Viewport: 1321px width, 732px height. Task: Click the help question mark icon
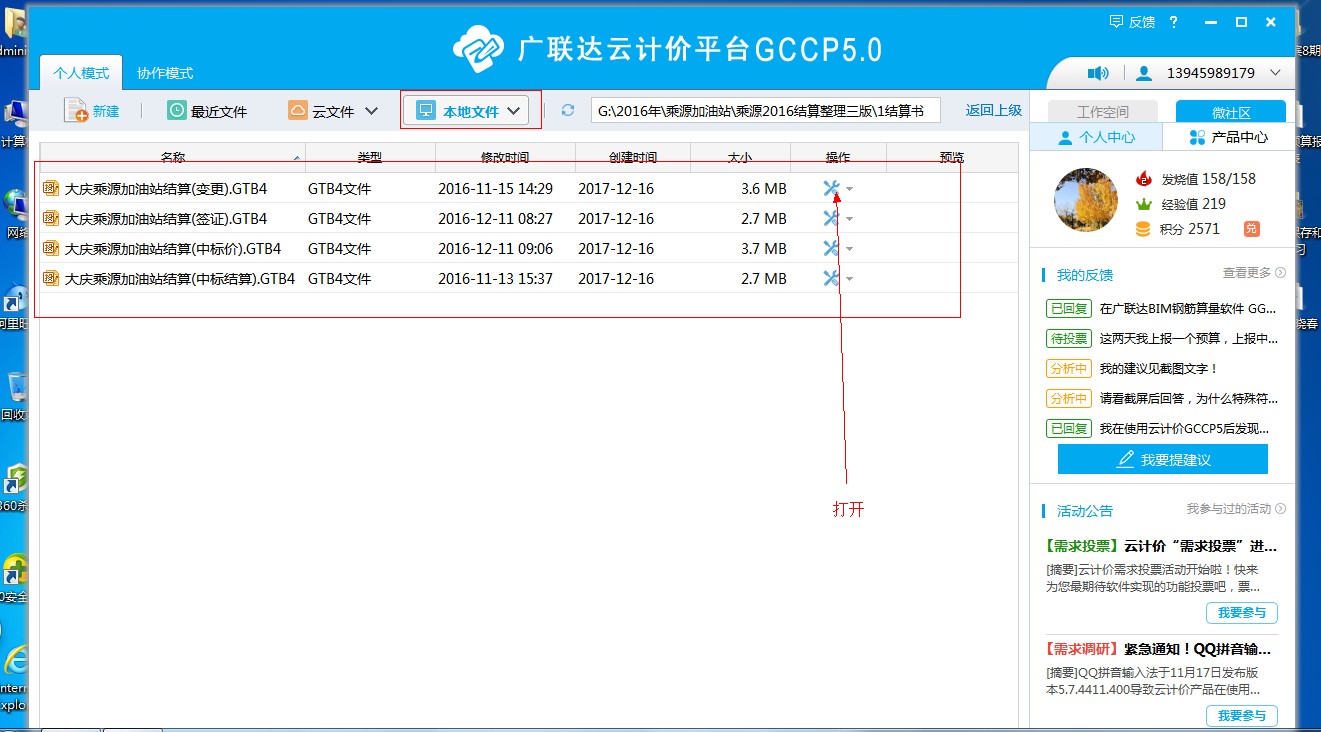pos(1173,21)
